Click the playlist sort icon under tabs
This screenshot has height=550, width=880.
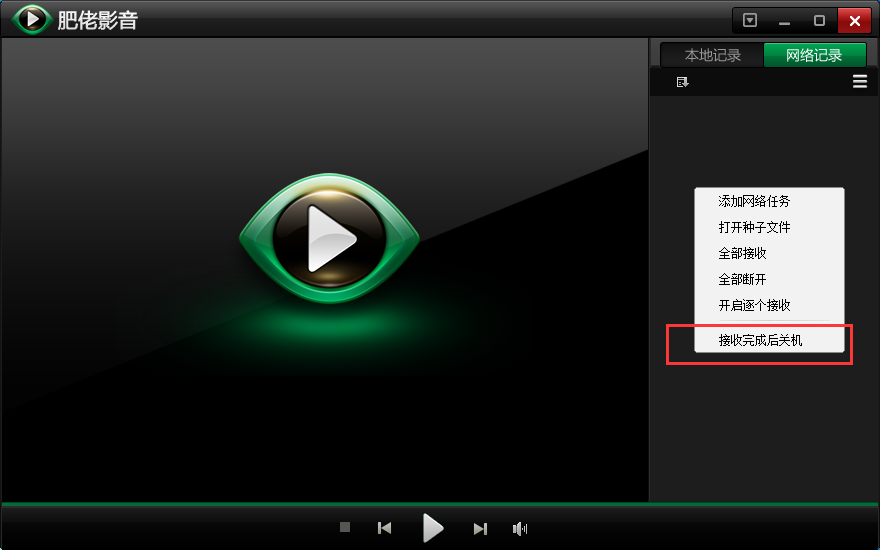click(682, 82)
